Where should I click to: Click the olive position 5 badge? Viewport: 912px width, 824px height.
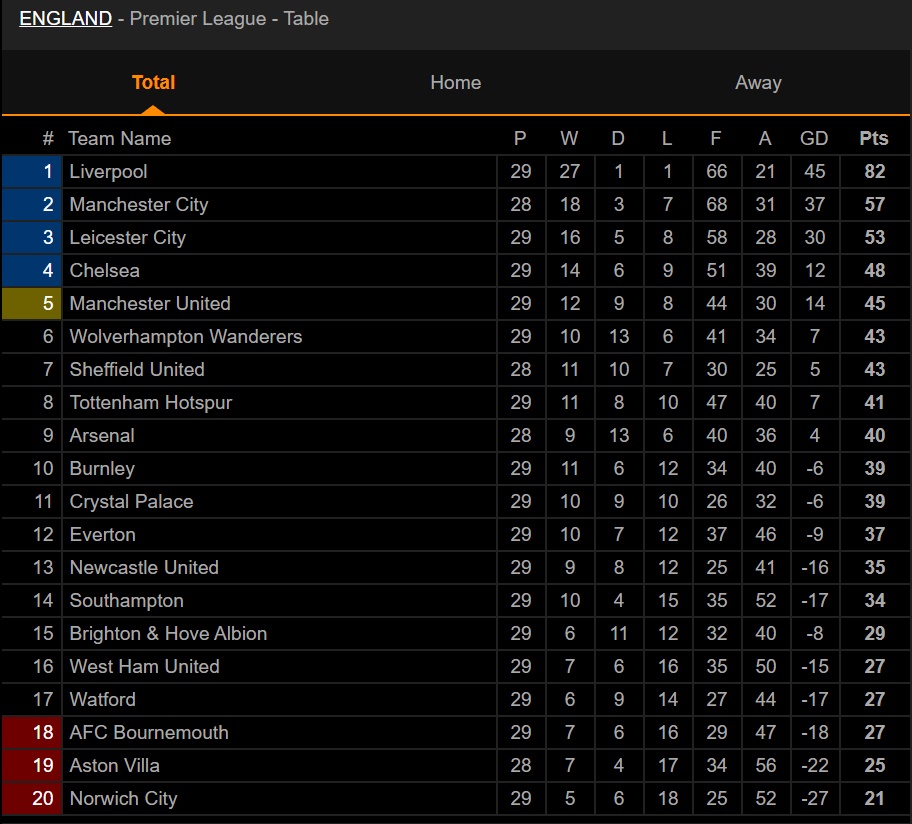[x=32, y=304]
